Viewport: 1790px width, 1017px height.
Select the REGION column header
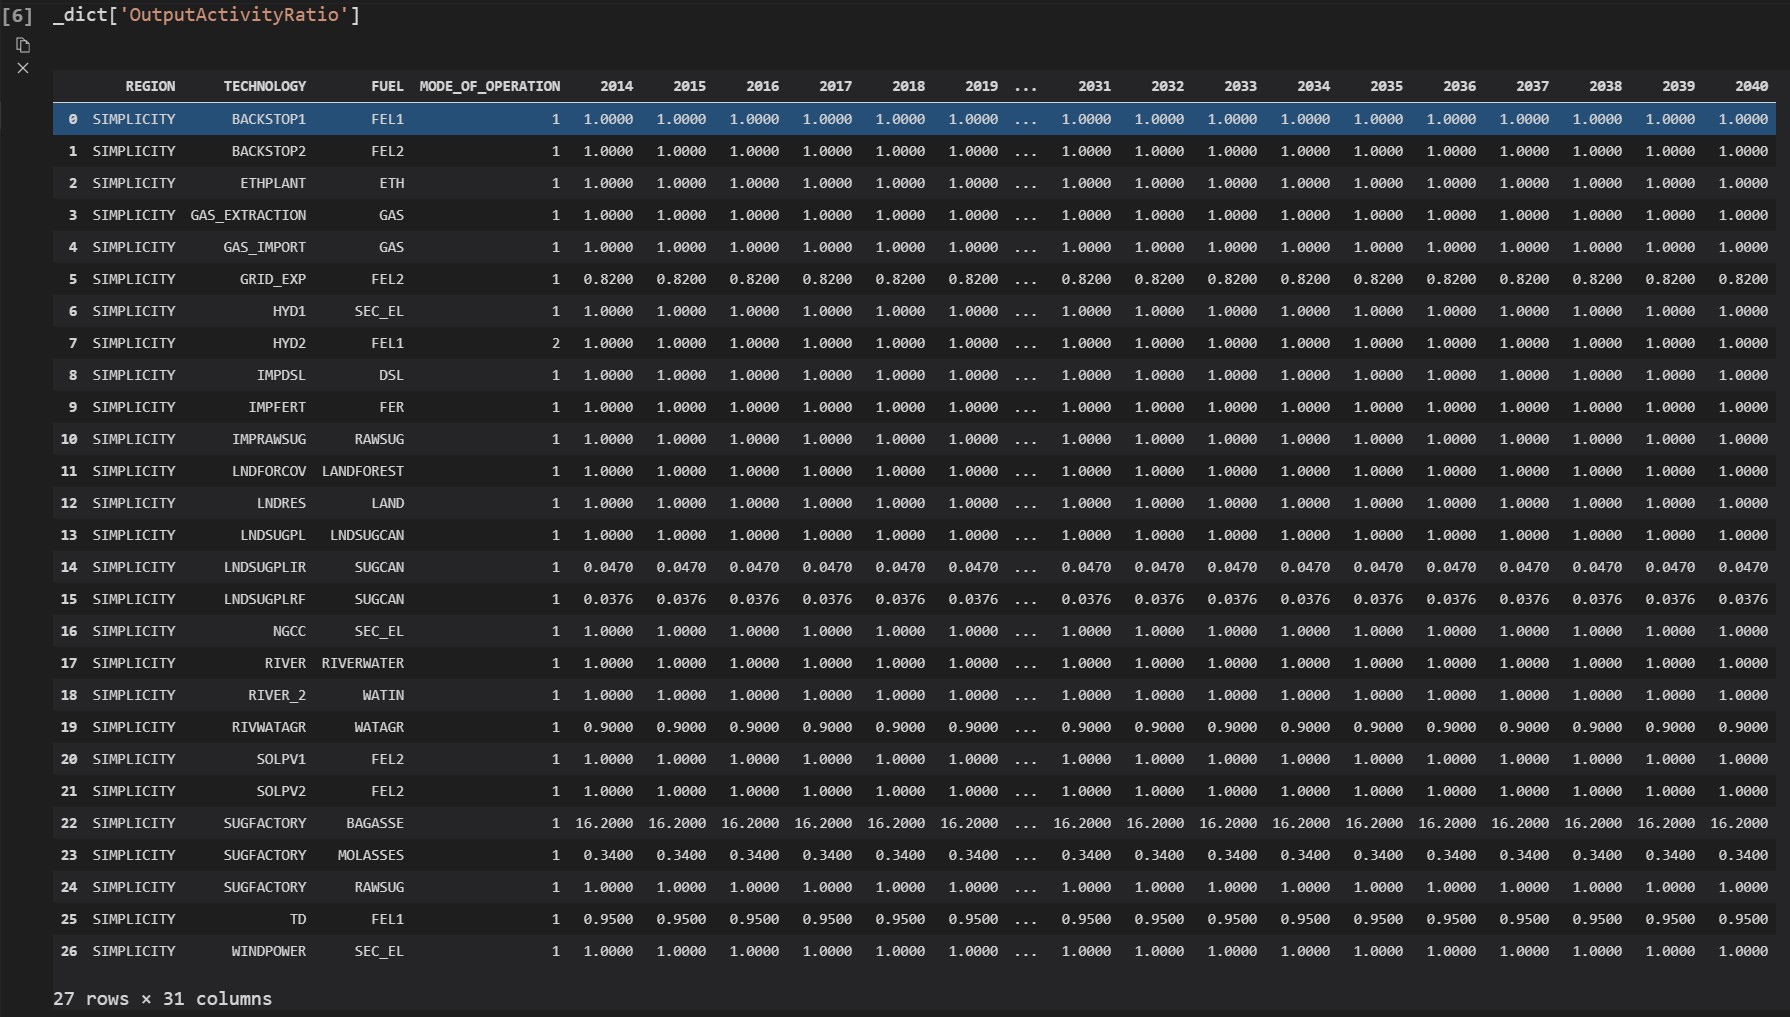[150, 86]
